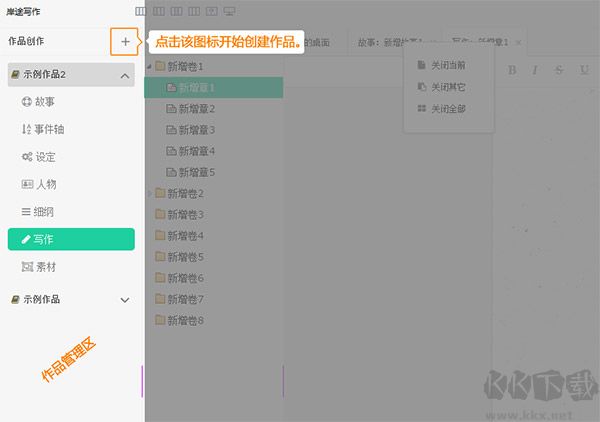Expand the 新增卷2 node arrow
Screen dimensions: 600x422
(149, 194)
